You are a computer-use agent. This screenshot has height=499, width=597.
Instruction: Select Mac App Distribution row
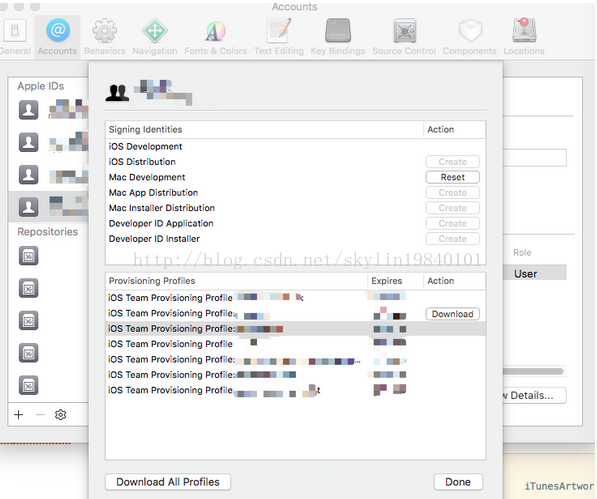tap(295, 193)
